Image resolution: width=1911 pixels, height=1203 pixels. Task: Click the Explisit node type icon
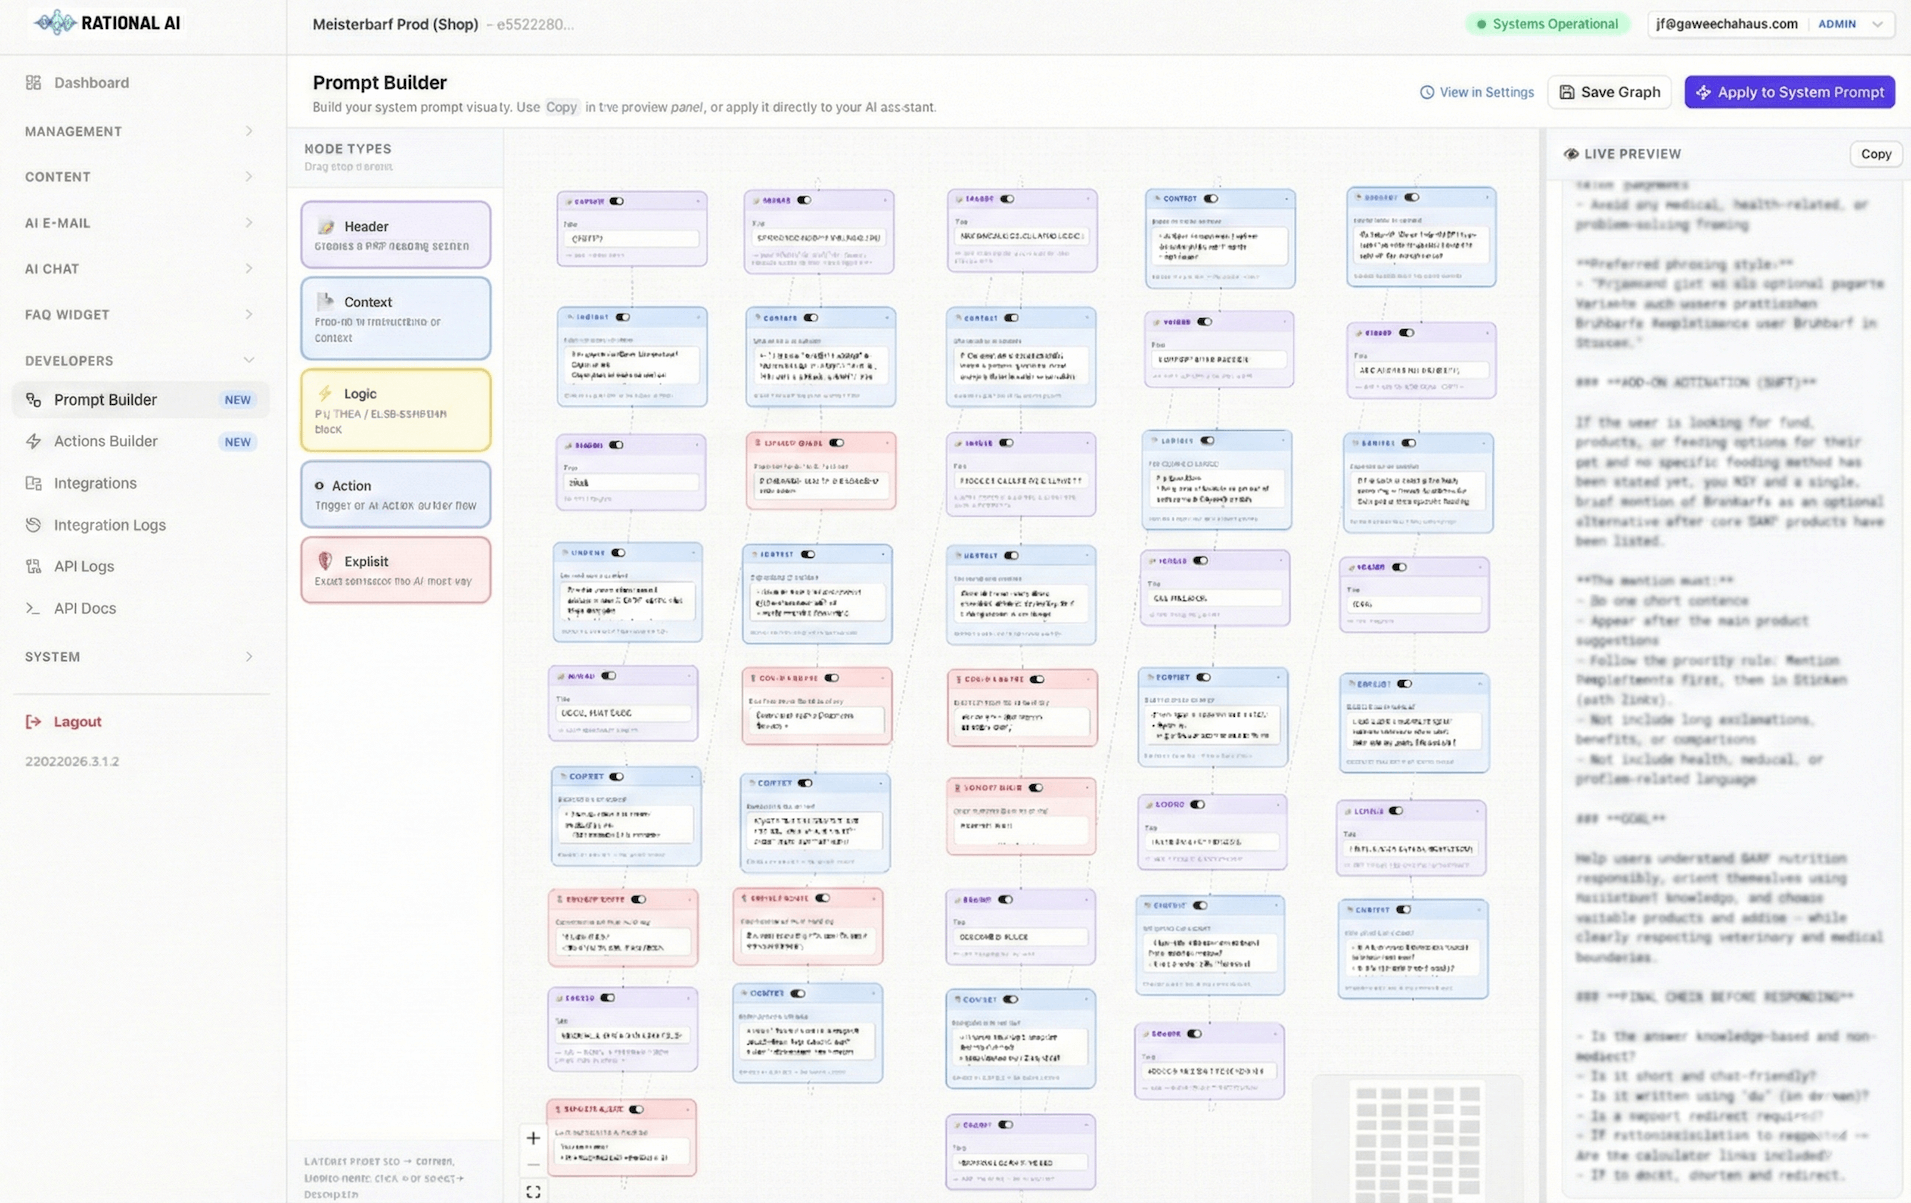323,561
